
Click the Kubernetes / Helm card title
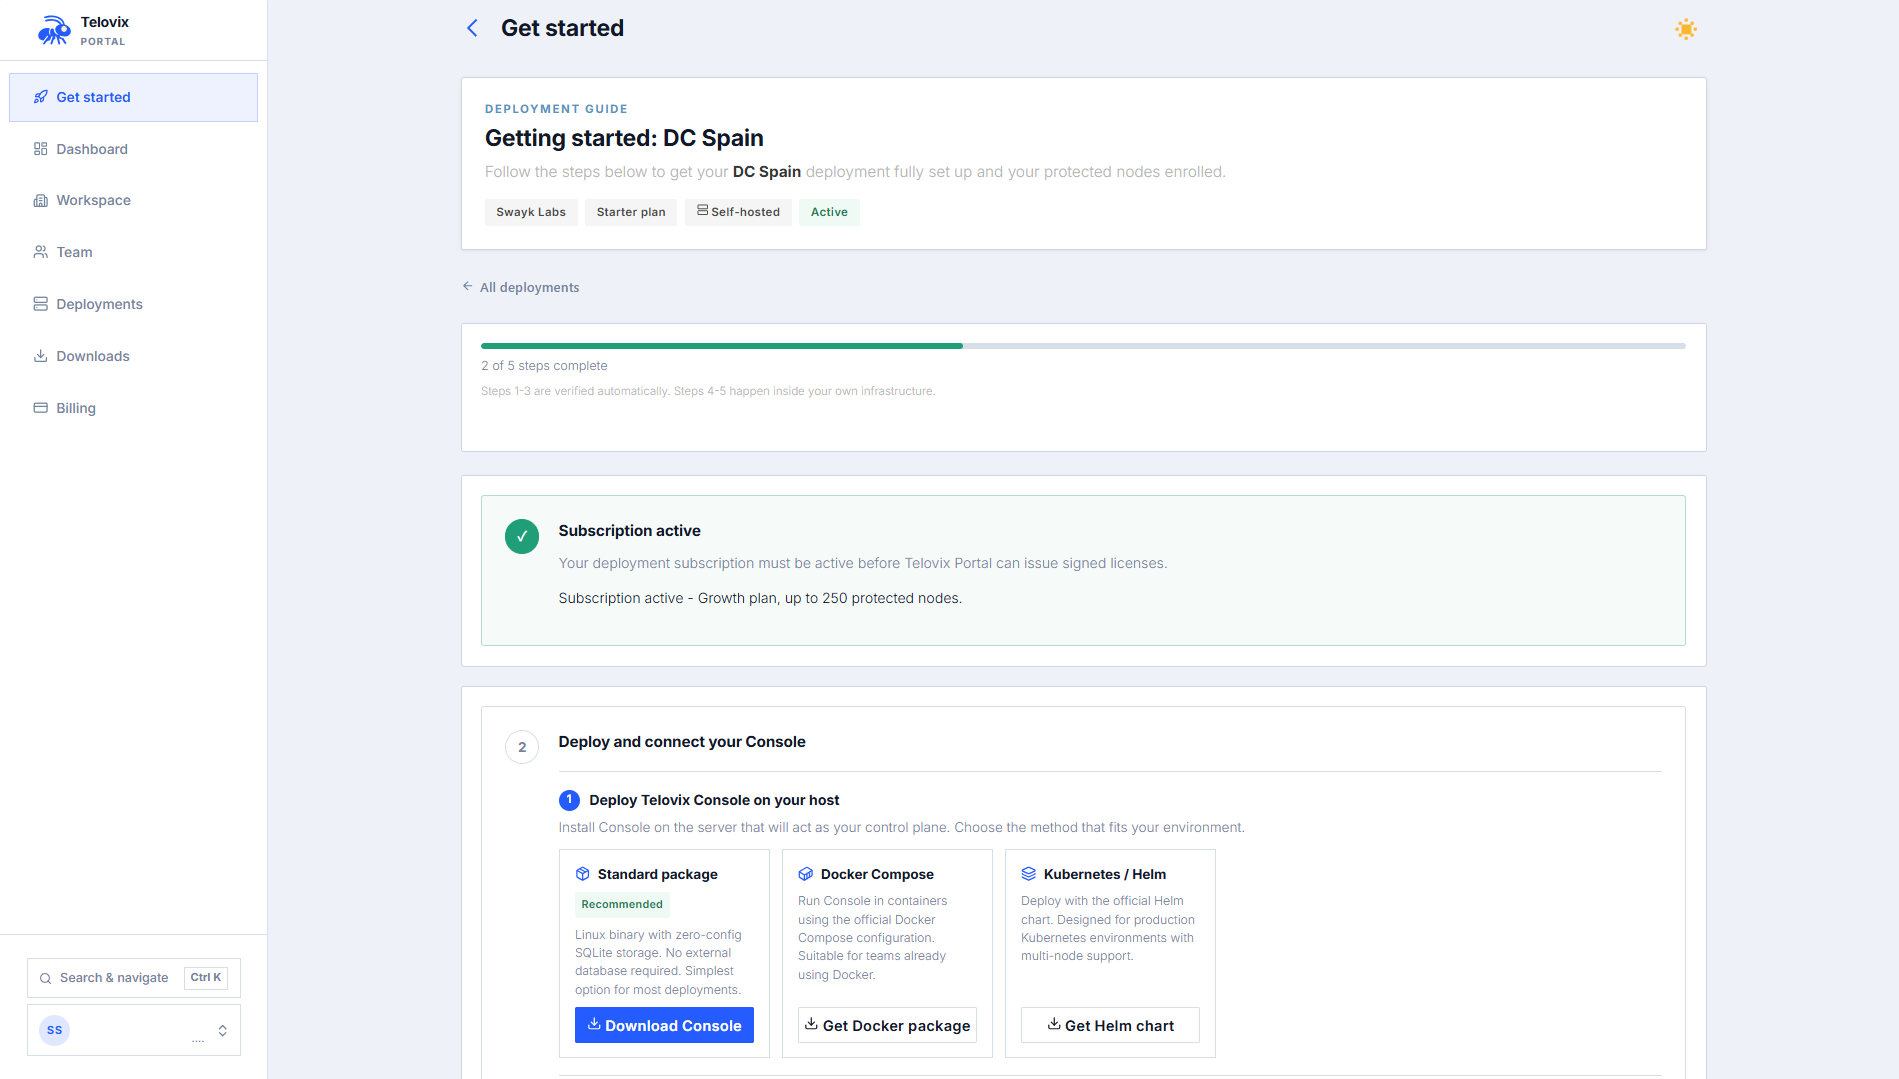tap(1105, 874)
